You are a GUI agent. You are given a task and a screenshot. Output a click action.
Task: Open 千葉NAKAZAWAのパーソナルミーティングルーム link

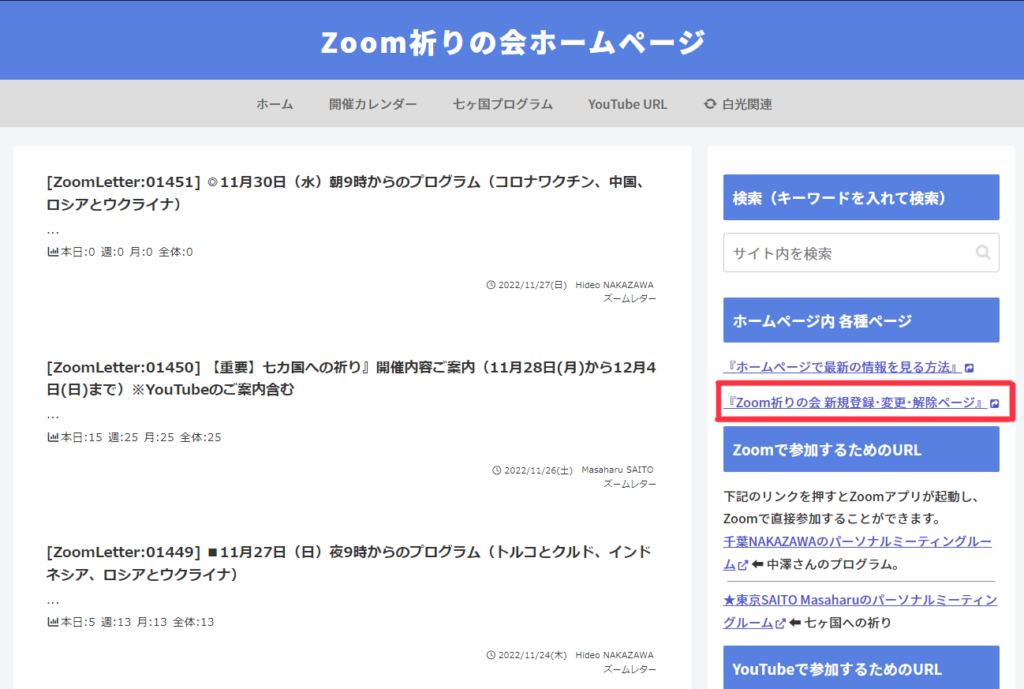tap(856, 541)
